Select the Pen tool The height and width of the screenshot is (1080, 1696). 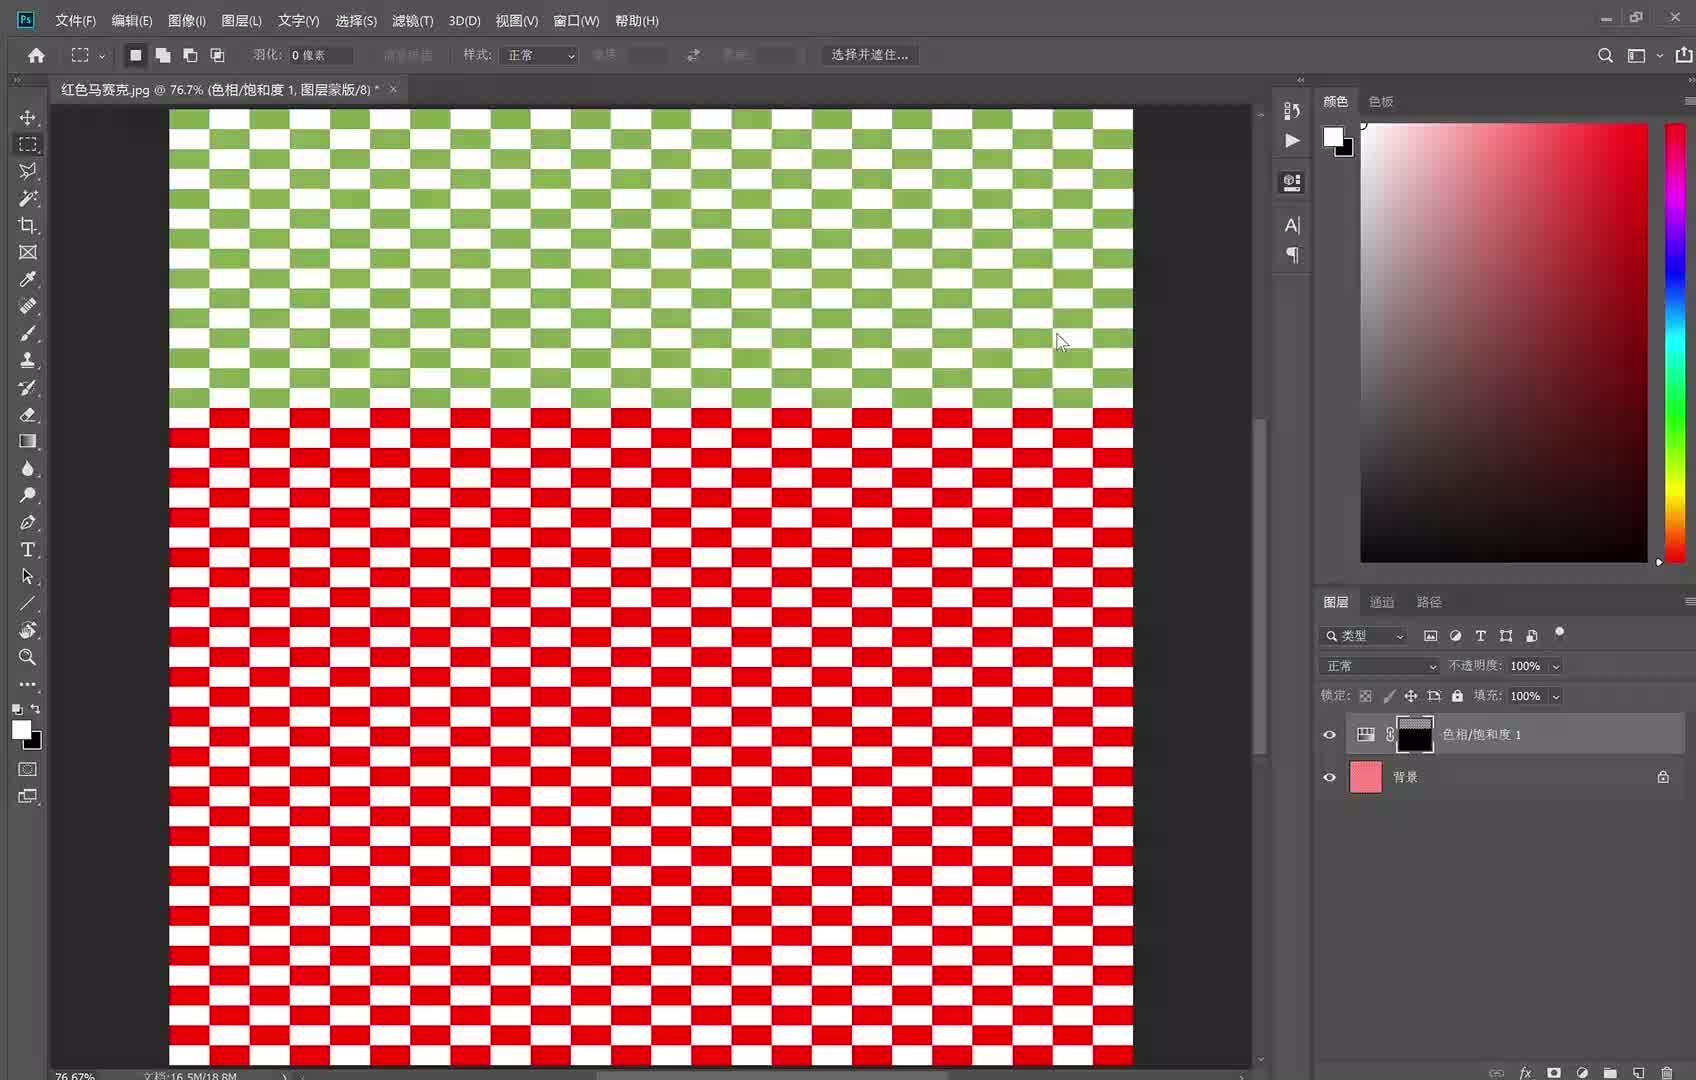(27, 523)
